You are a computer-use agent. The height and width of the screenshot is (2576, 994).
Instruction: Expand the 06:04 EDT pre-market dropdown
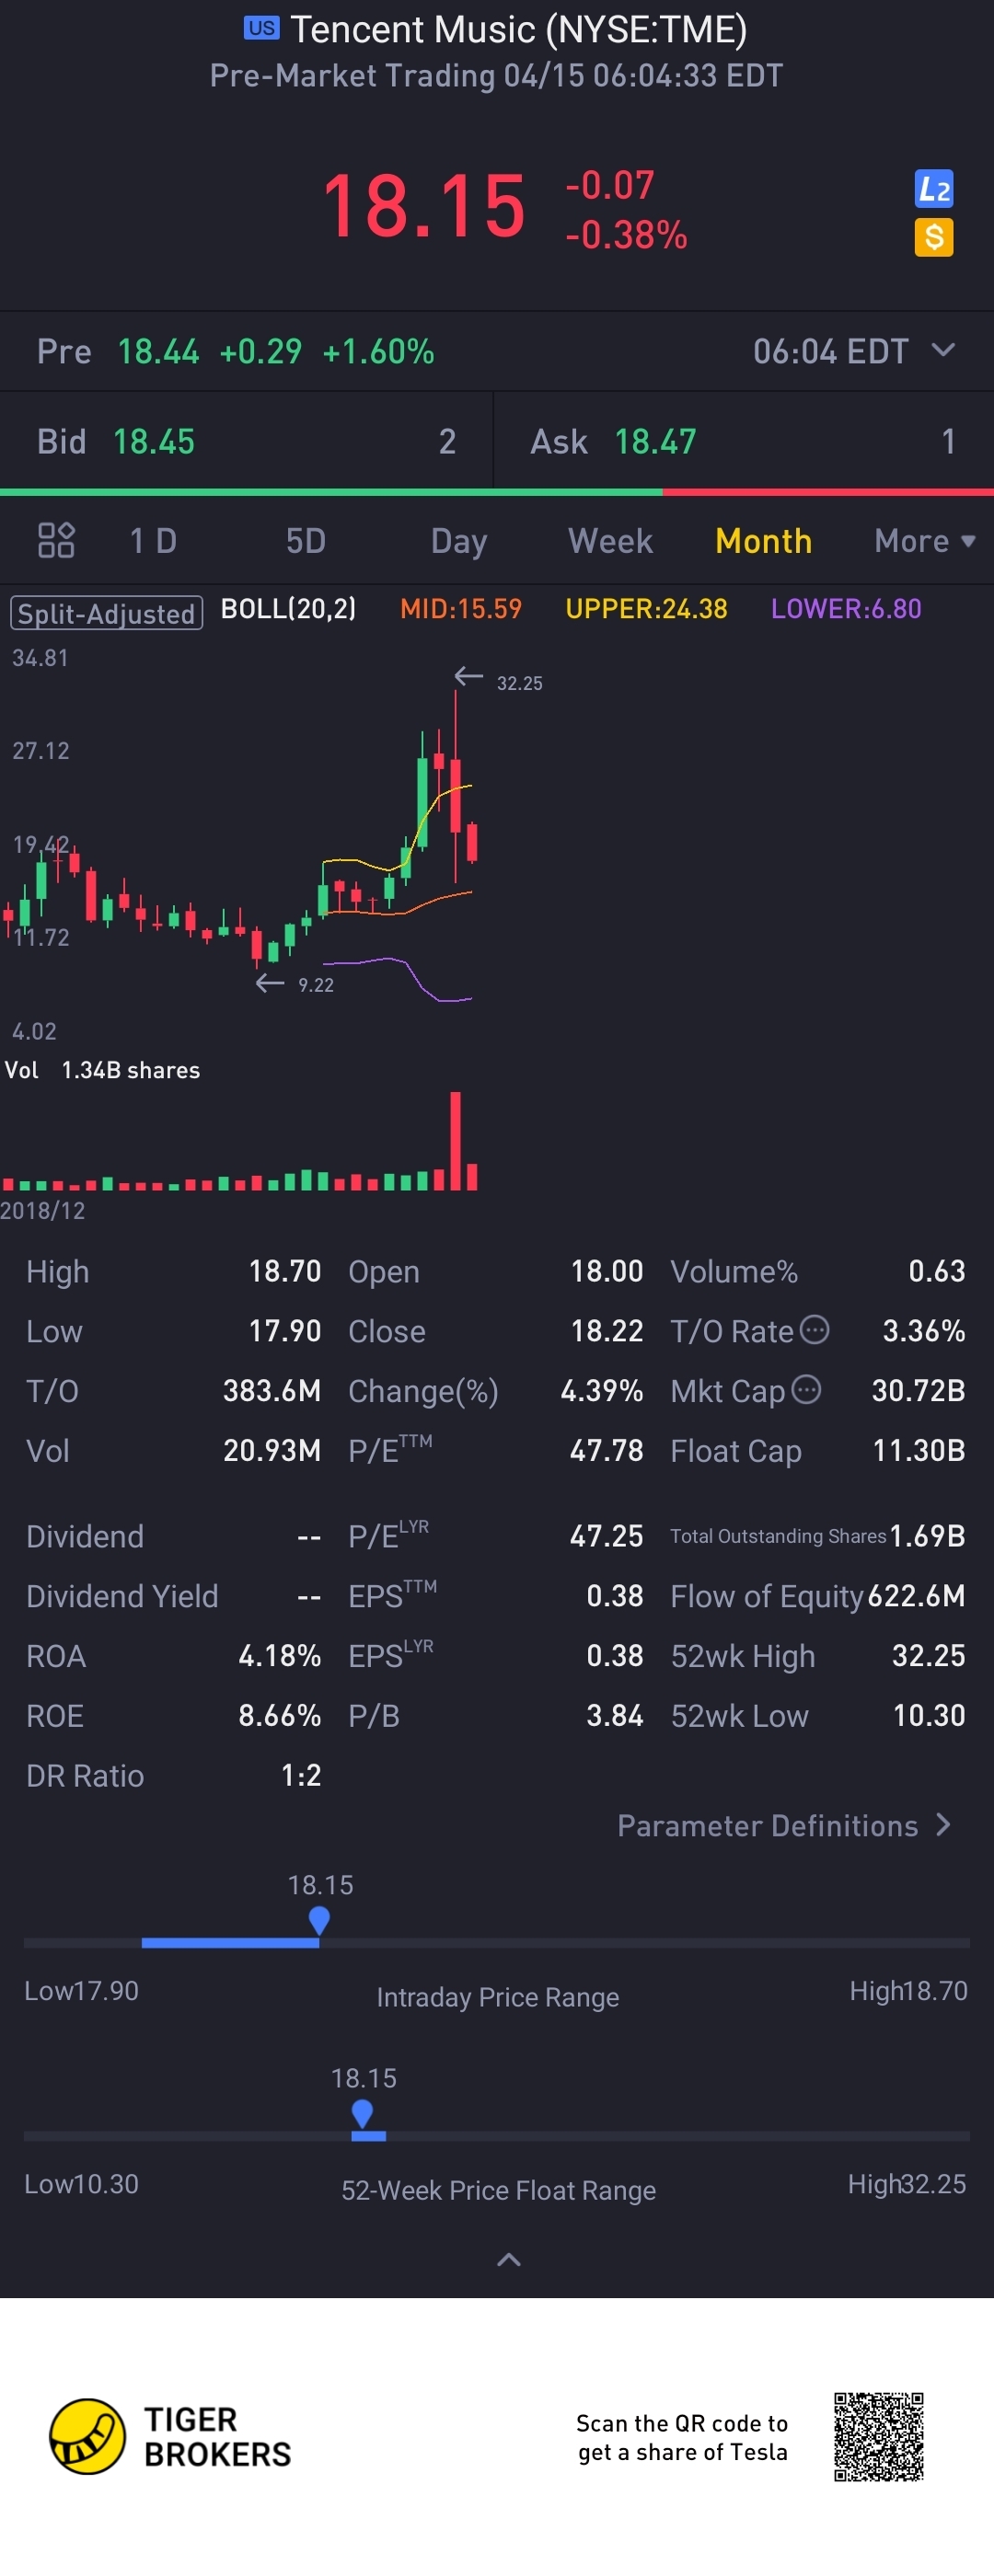point(854,351)
